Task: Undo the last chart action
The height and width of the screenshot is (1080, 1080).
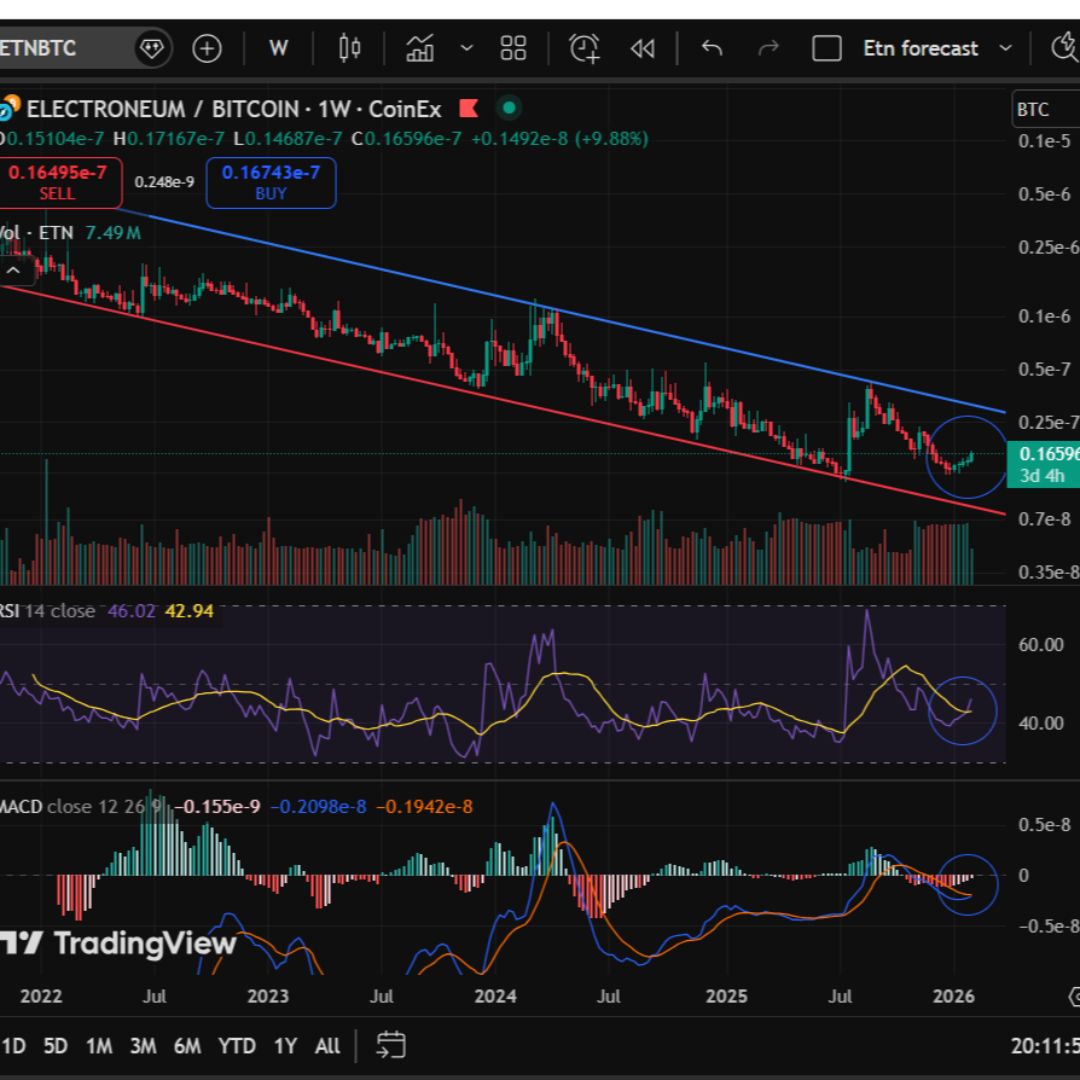Action: coord(712,48)
